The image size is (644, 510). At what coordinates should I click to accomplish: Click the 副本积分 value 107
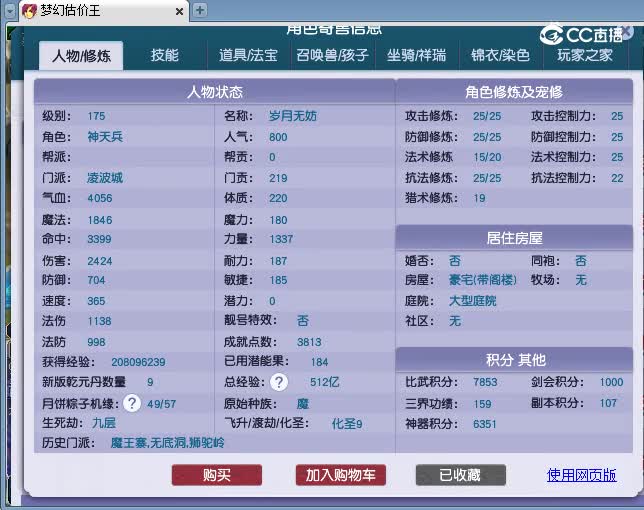click(x=608, y=403)
